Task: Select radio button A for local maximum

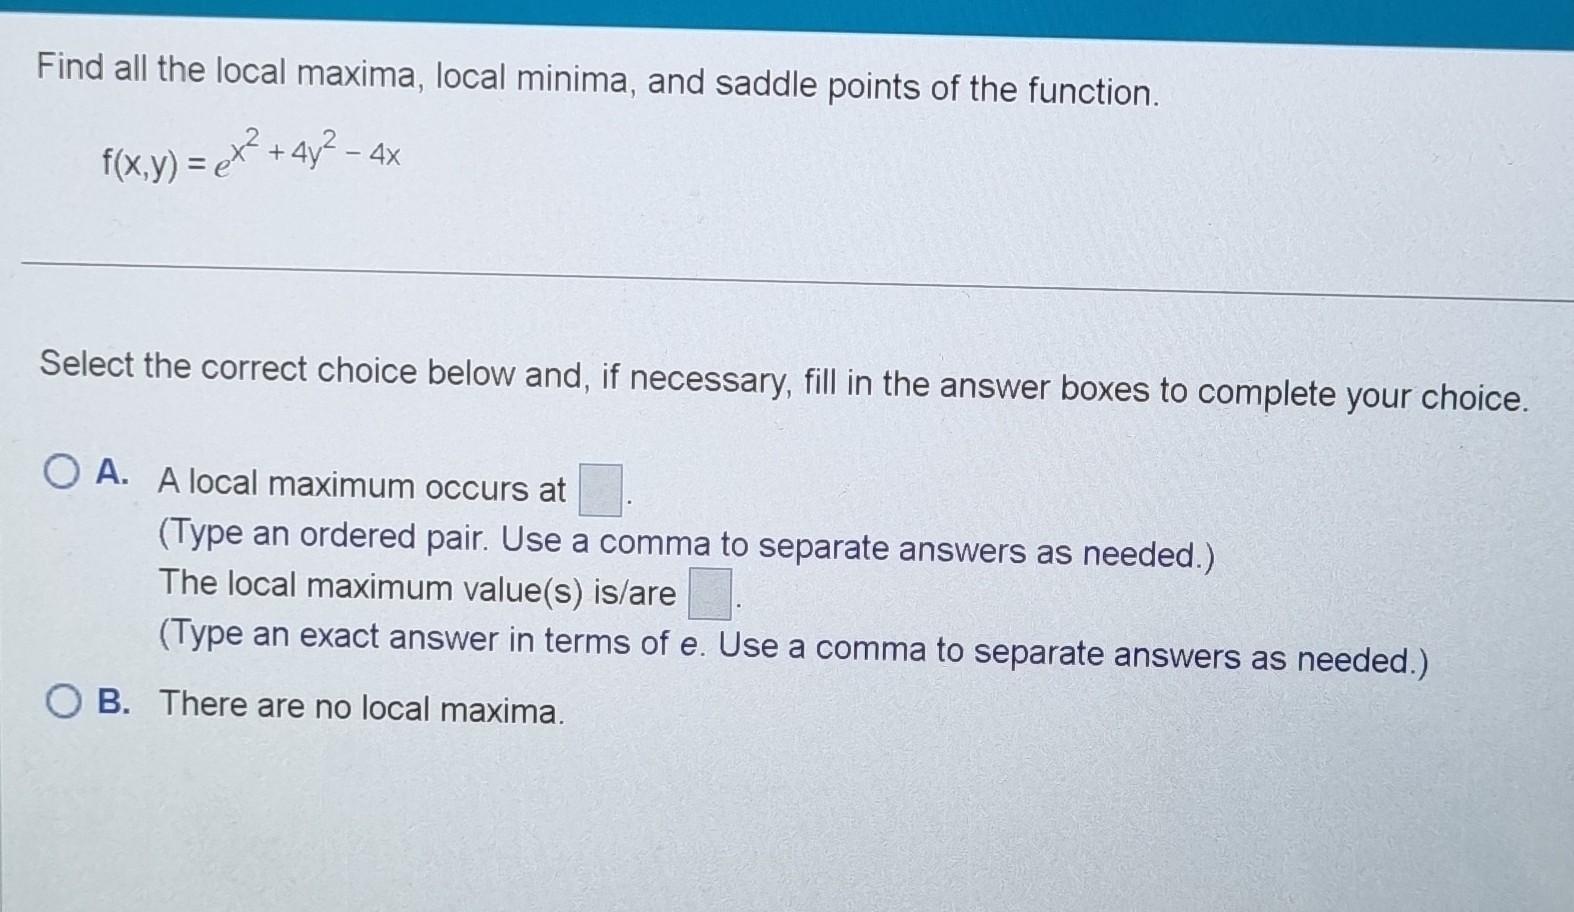Action: click(x=63, y=473)
